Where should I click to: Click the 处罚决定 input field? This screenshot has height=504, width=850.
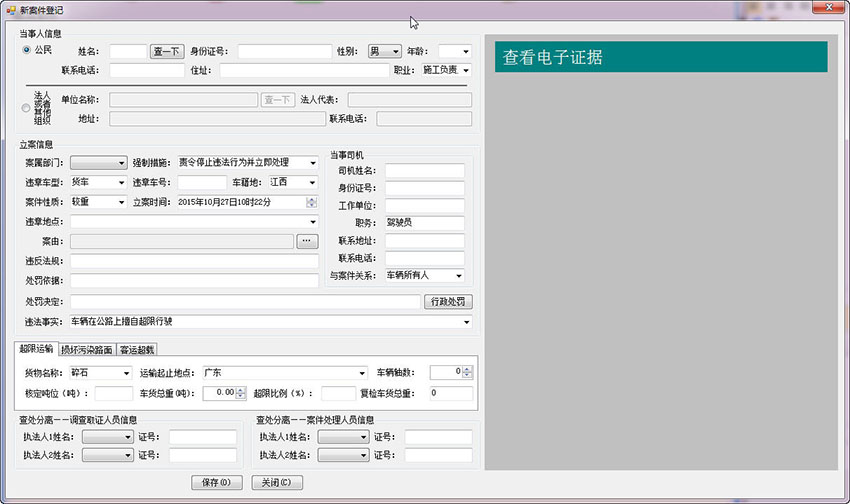pos(245,302)
